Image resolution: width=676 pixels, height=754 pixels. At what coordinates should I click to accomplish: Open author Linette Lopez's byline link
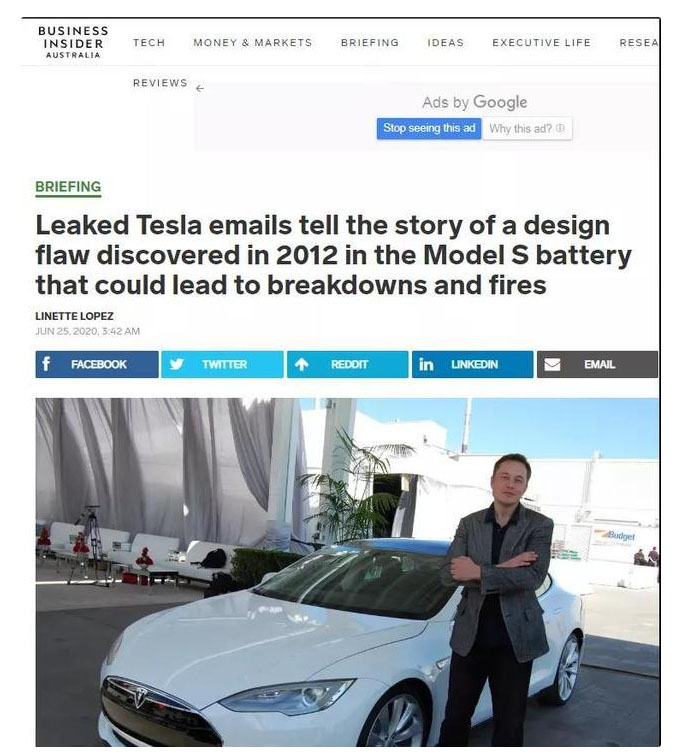75,316
